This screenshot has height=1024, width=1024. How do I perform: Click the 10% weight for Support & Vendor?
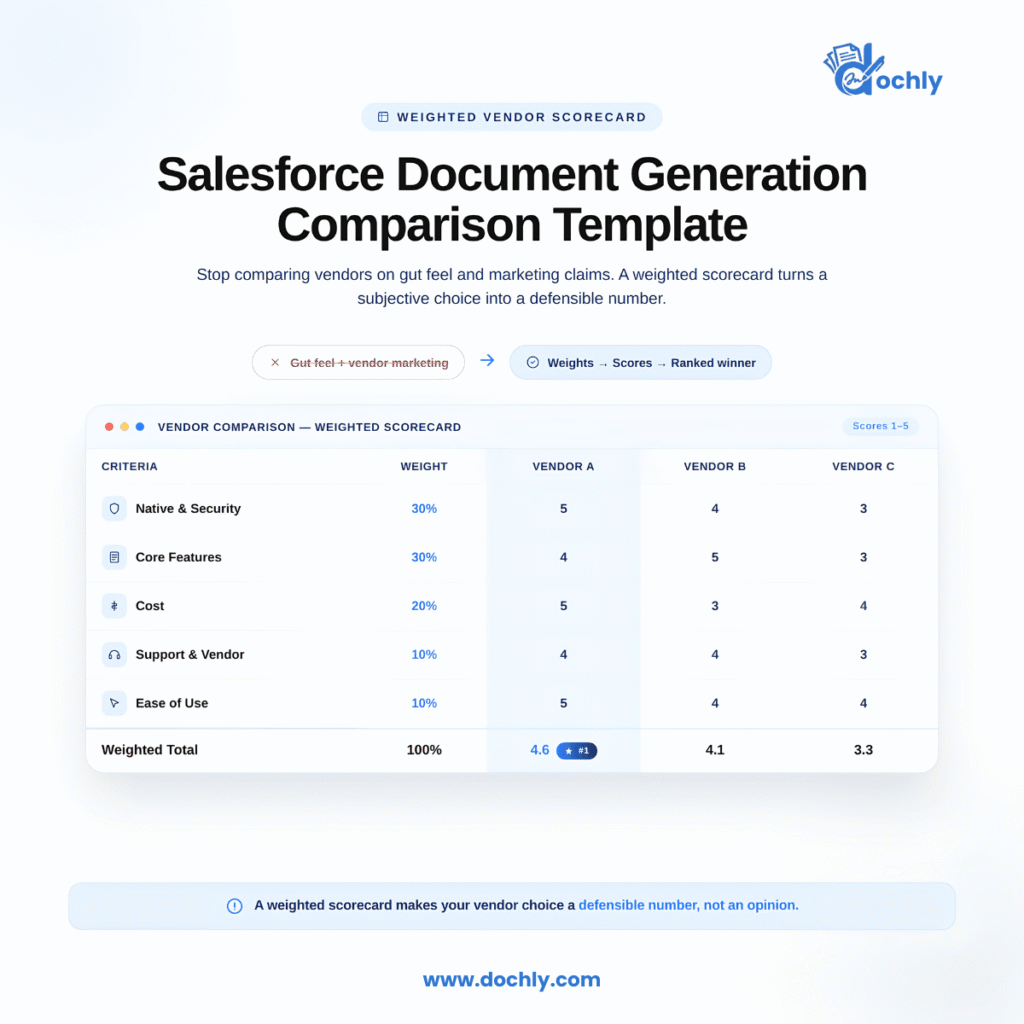click(x=424, y=654)
